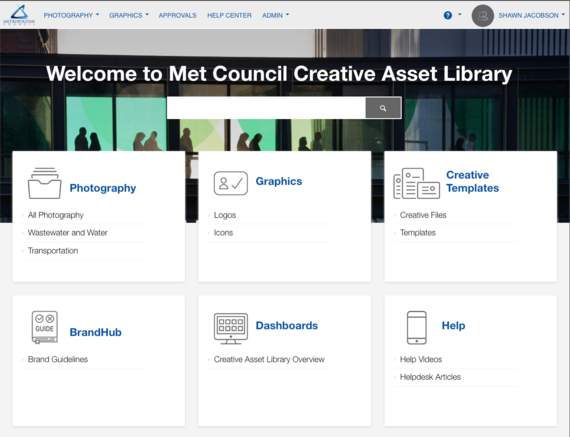
Task: Open the Graphics card heading
Action: point(279,181)
